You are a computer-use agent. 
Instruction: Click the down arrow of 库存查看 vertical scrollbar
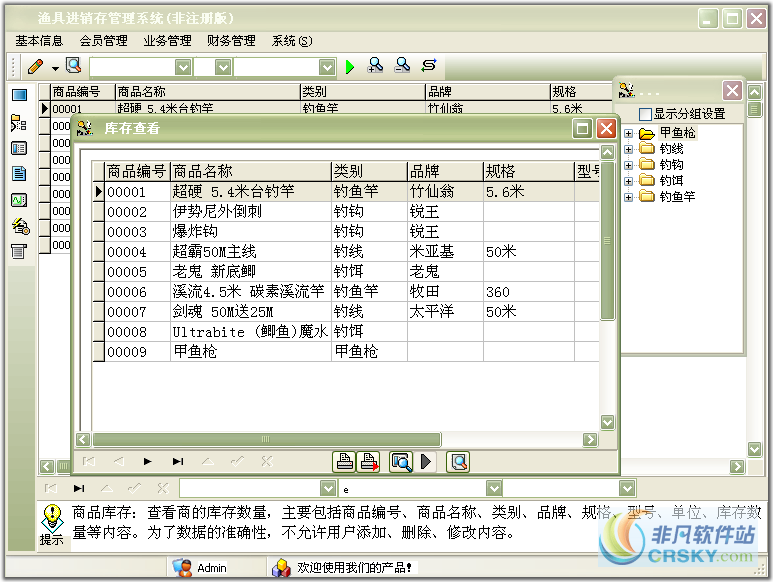tap(607, 422)
